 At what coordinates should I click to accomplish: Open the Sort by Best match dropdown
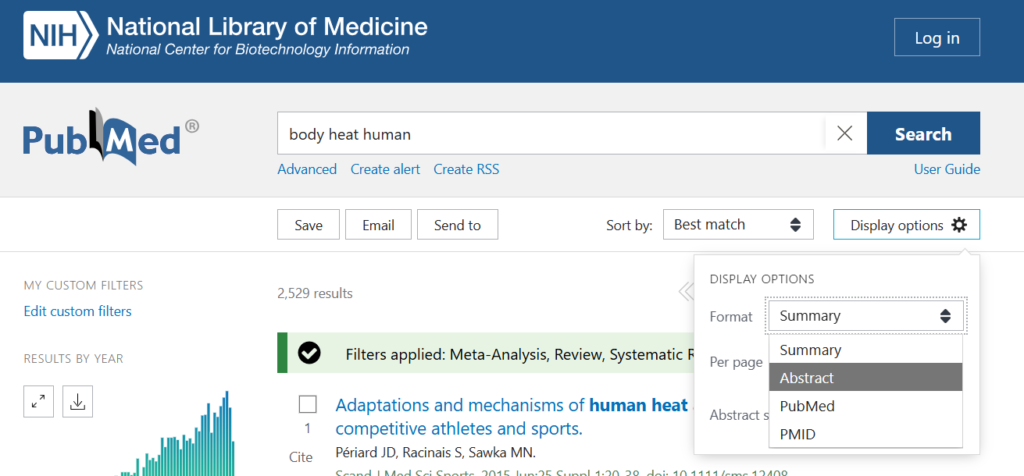[x=738, y=225]
